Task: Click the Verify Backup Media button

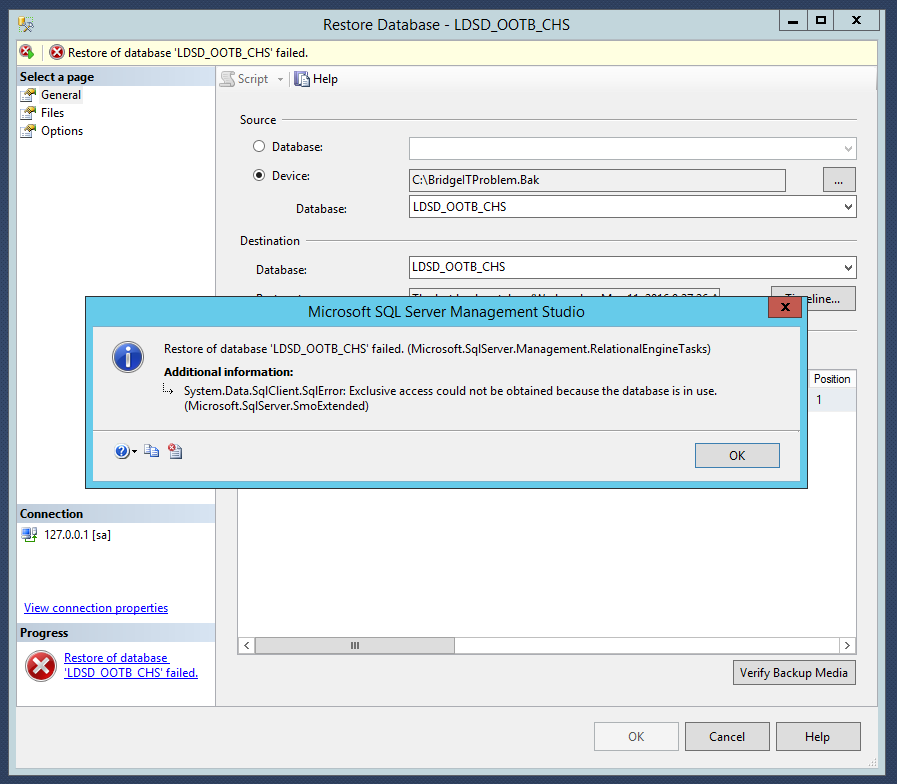Action: click(x=794, y=673)
